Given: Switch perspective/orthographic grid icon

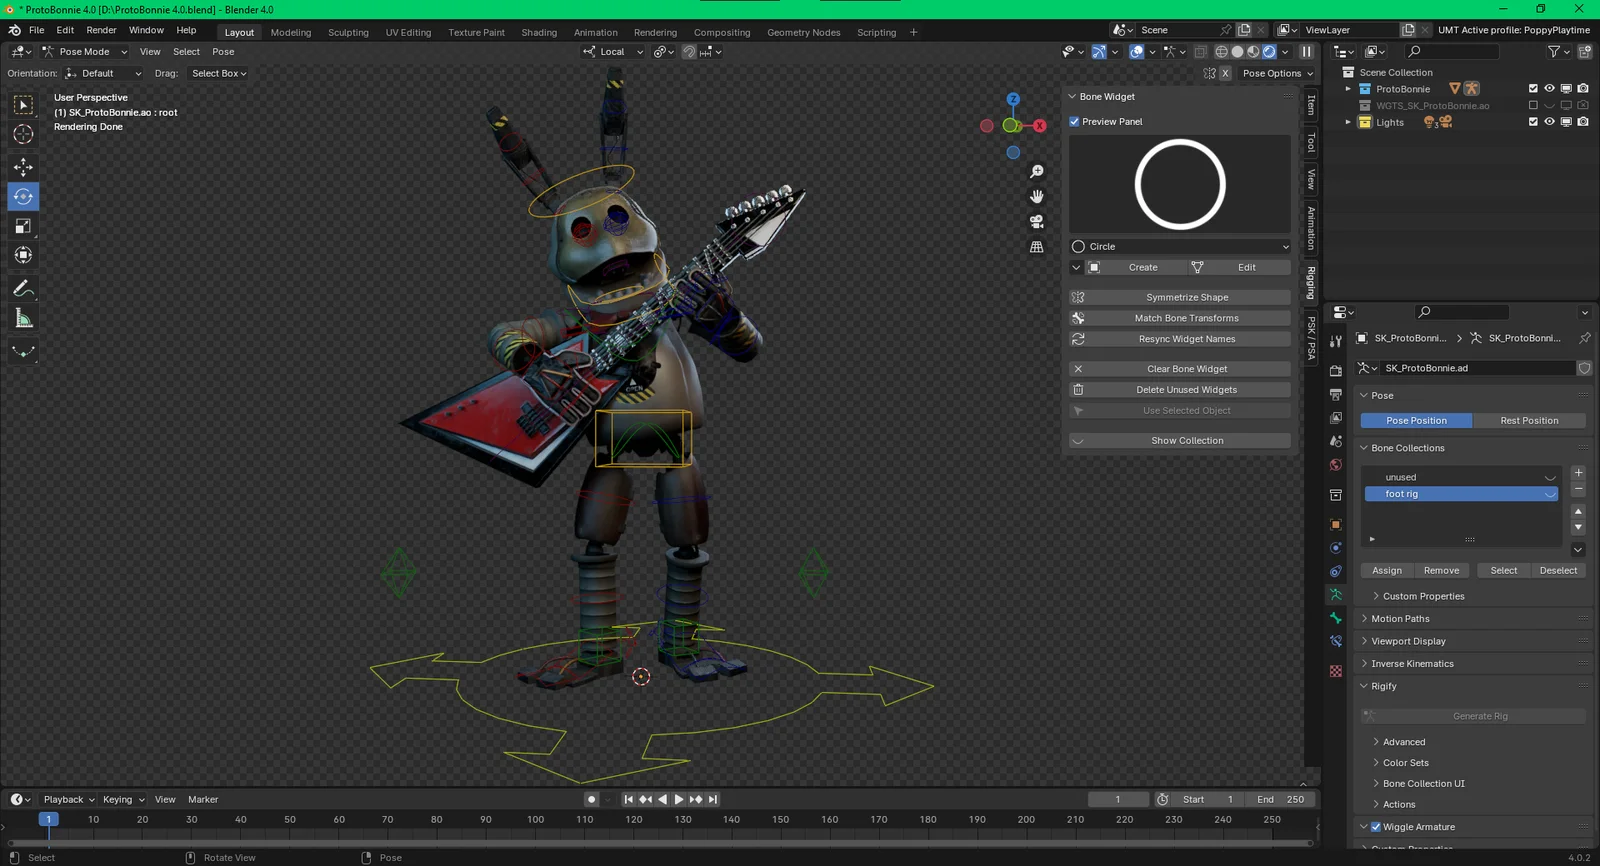Looking at the screenshot, I should [x=1037, y=247].
